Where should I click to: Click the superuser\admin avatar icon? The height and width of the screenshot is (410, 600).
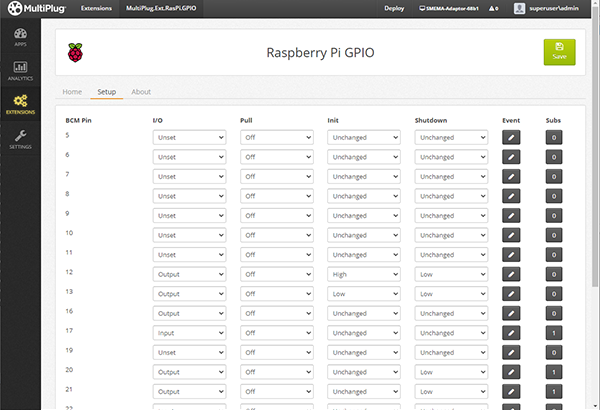click(x=519, y=8)
